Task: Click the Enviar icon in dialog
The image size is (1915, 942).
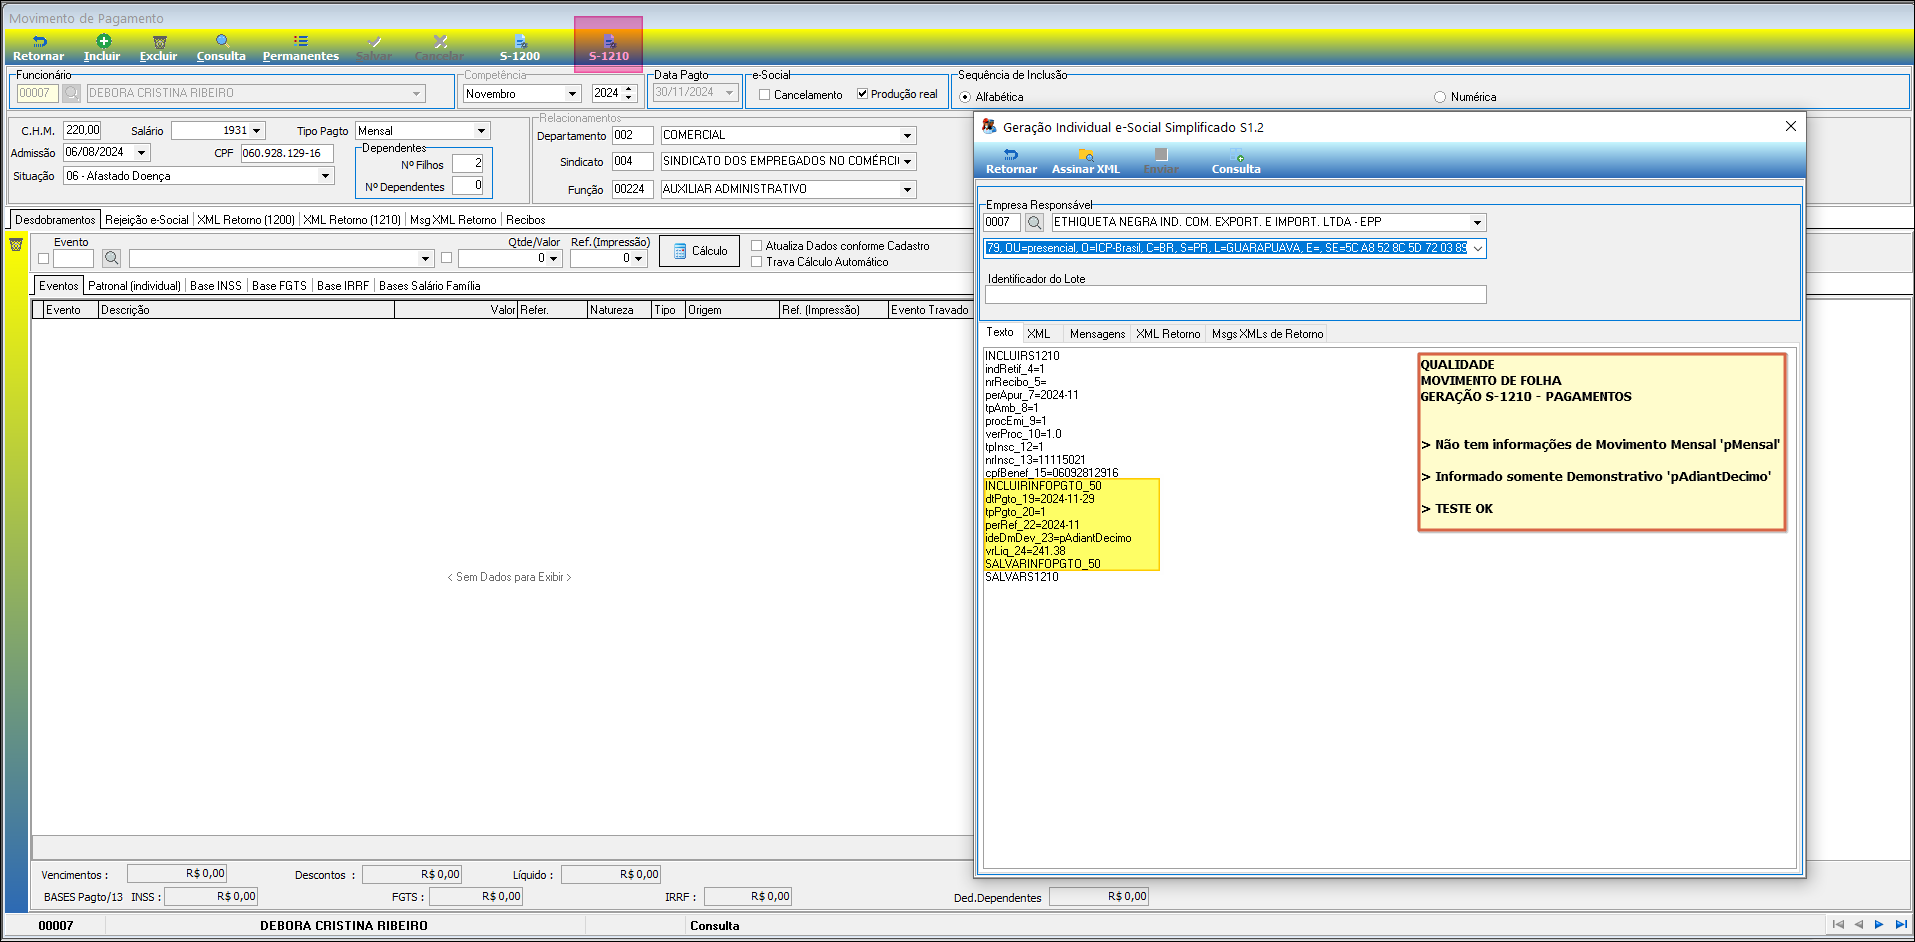Action: click(x=1161, y=154)
